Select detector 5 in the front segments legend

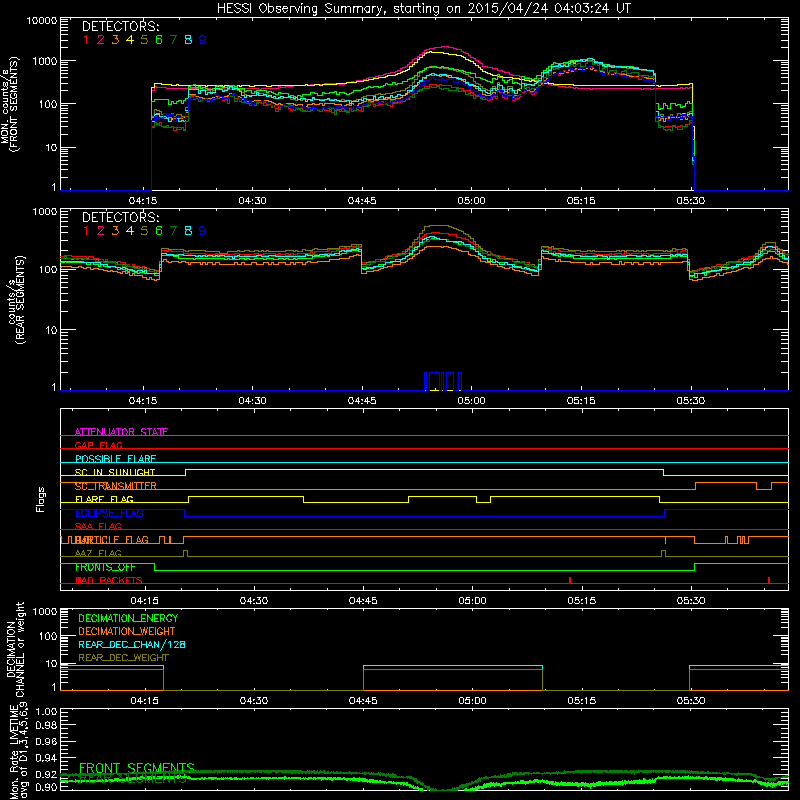tap(144, 40)
